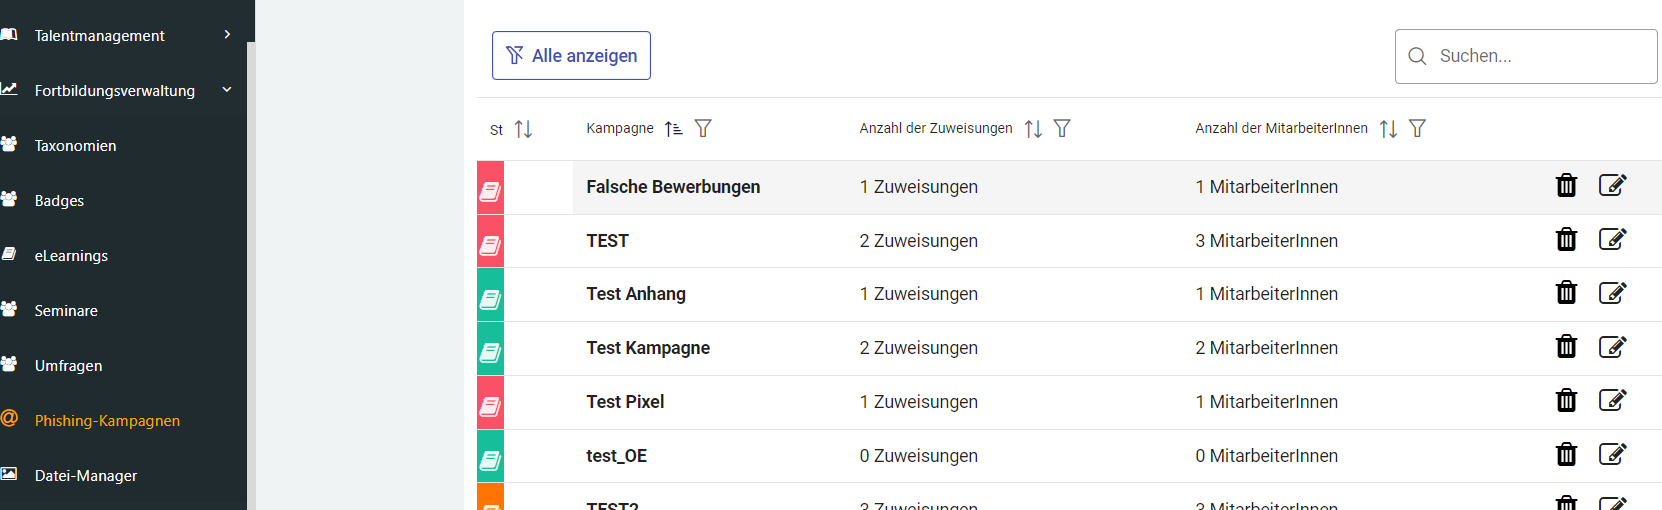Sort by Kampagne name
Image resolution: width=1662 pixels, height=510 pixels.
pos(674,129)
